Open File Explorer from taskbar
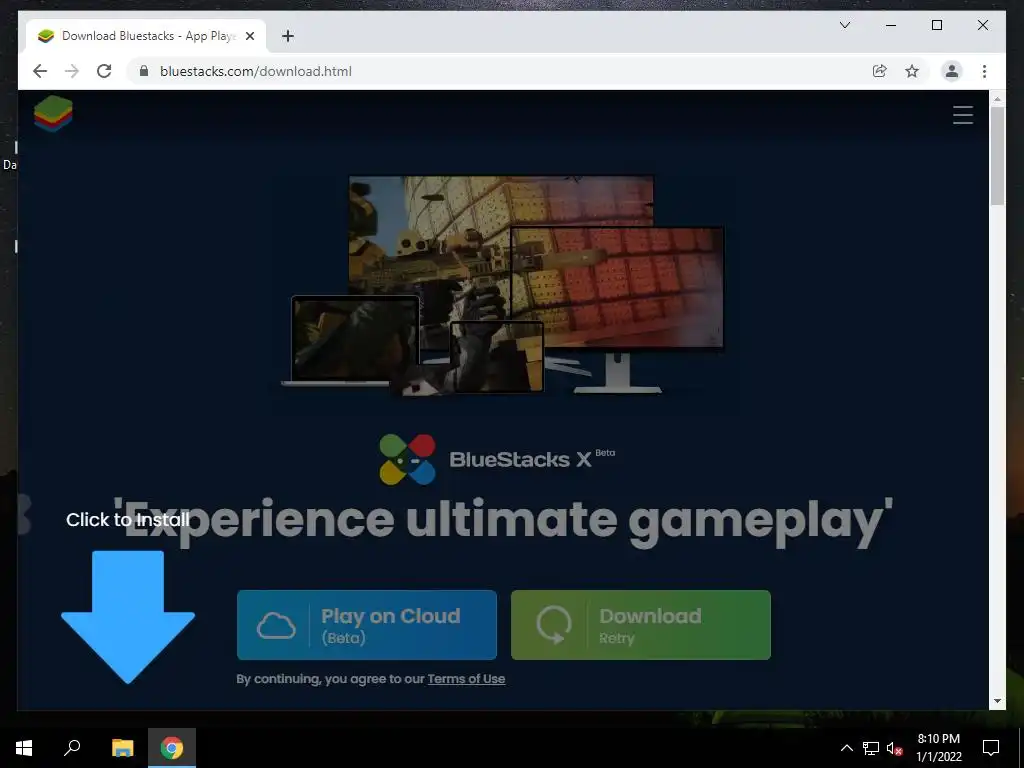 pos(122,748)
